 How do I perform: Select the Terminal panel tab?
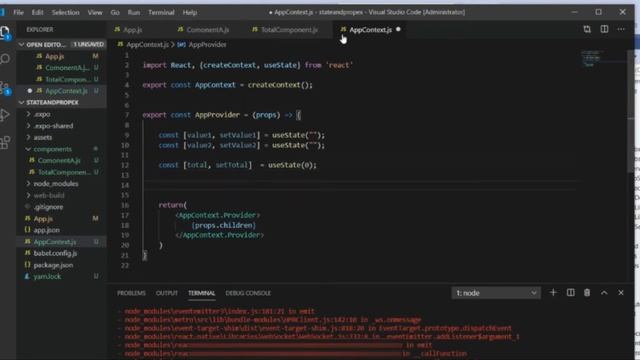pyautogui.click(x=201, y=293)
